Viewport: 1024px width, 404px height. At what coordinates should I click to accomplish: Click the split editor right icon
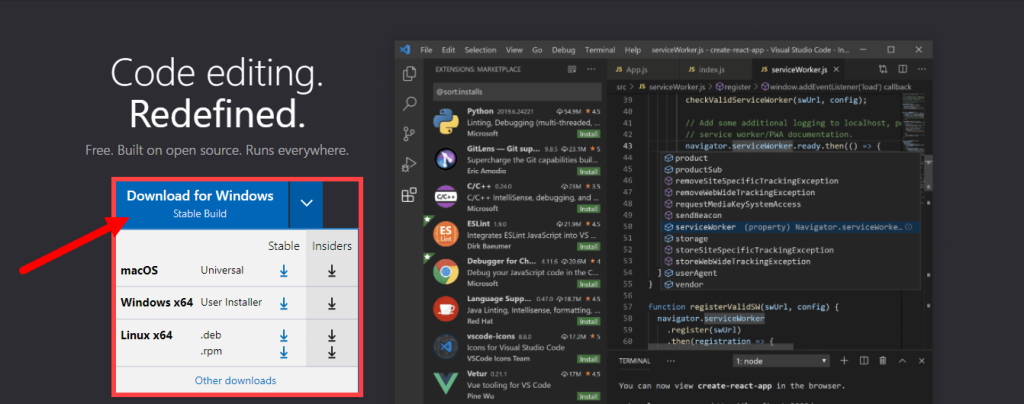(x=903, y=69)
